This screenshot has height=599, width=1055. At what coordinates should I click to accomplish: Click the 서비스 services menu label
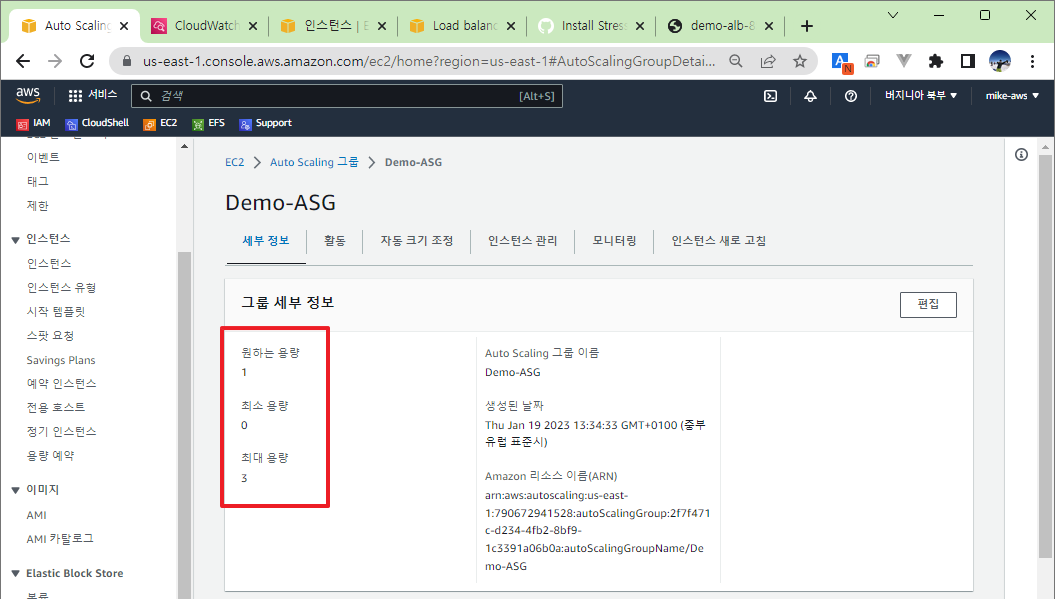102,95
